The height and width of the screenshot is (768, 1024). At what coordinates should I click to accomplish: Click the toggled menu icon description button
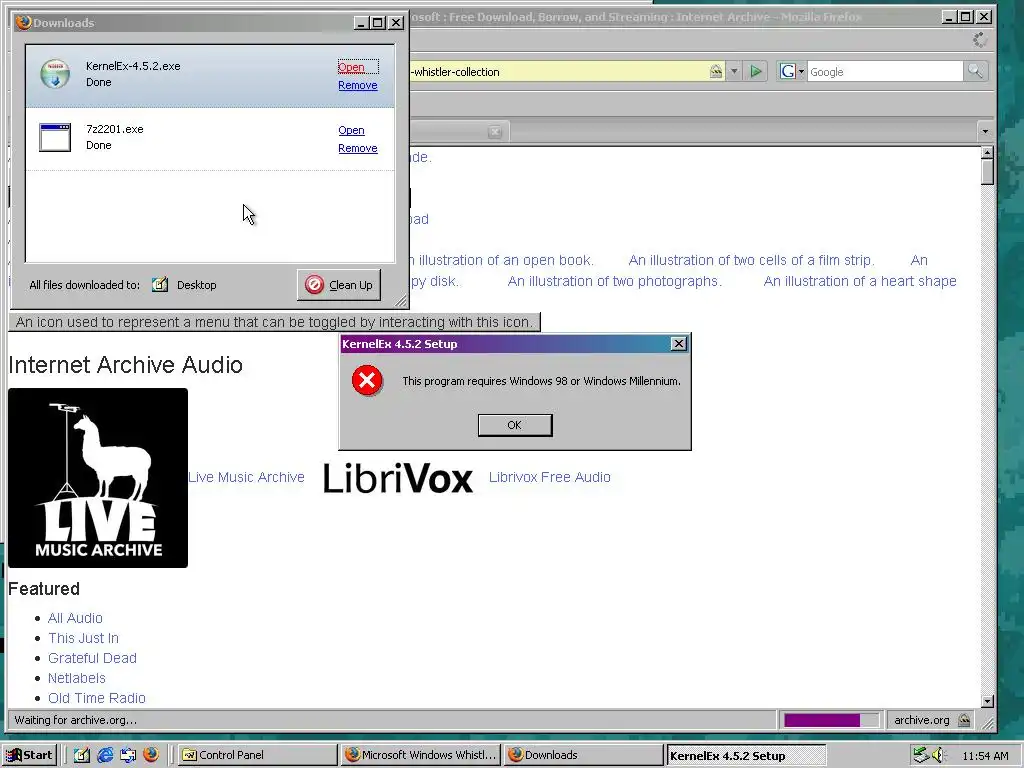tap(274, 322)
